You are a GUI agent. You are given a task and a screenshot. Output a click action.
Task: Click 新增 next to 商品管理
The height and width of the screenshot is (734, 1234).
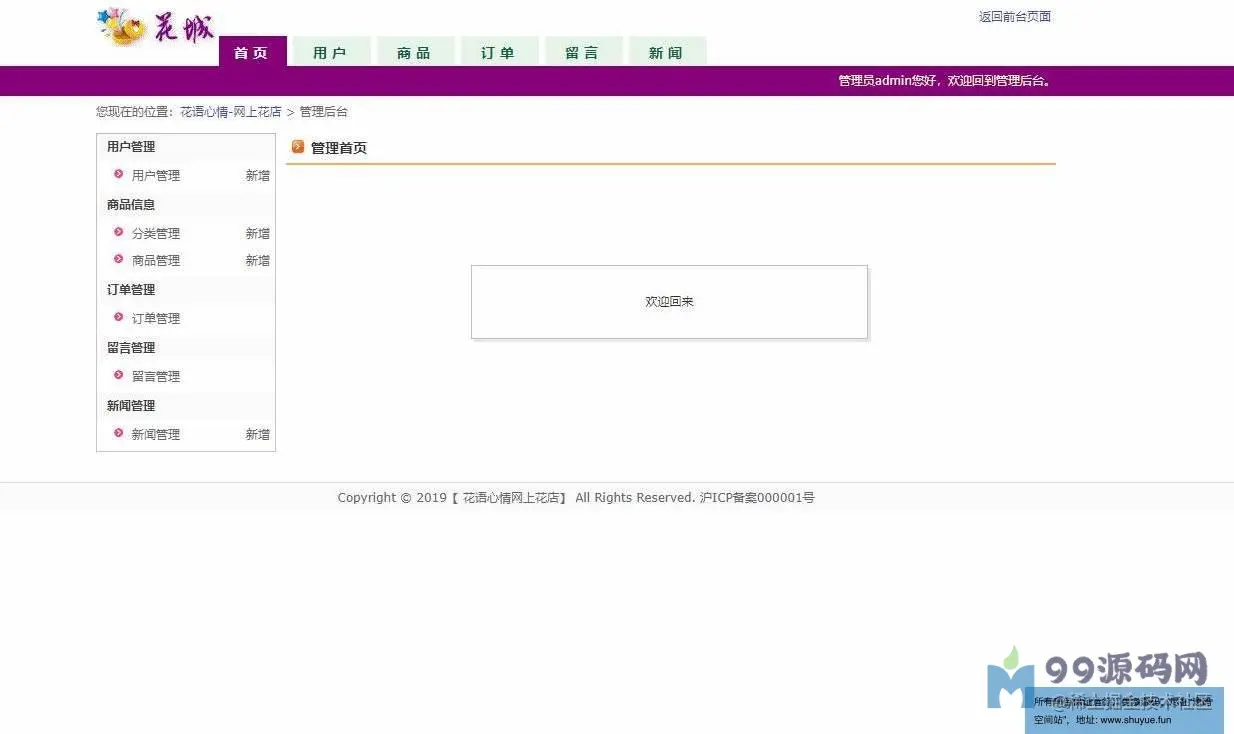point(258,260)
